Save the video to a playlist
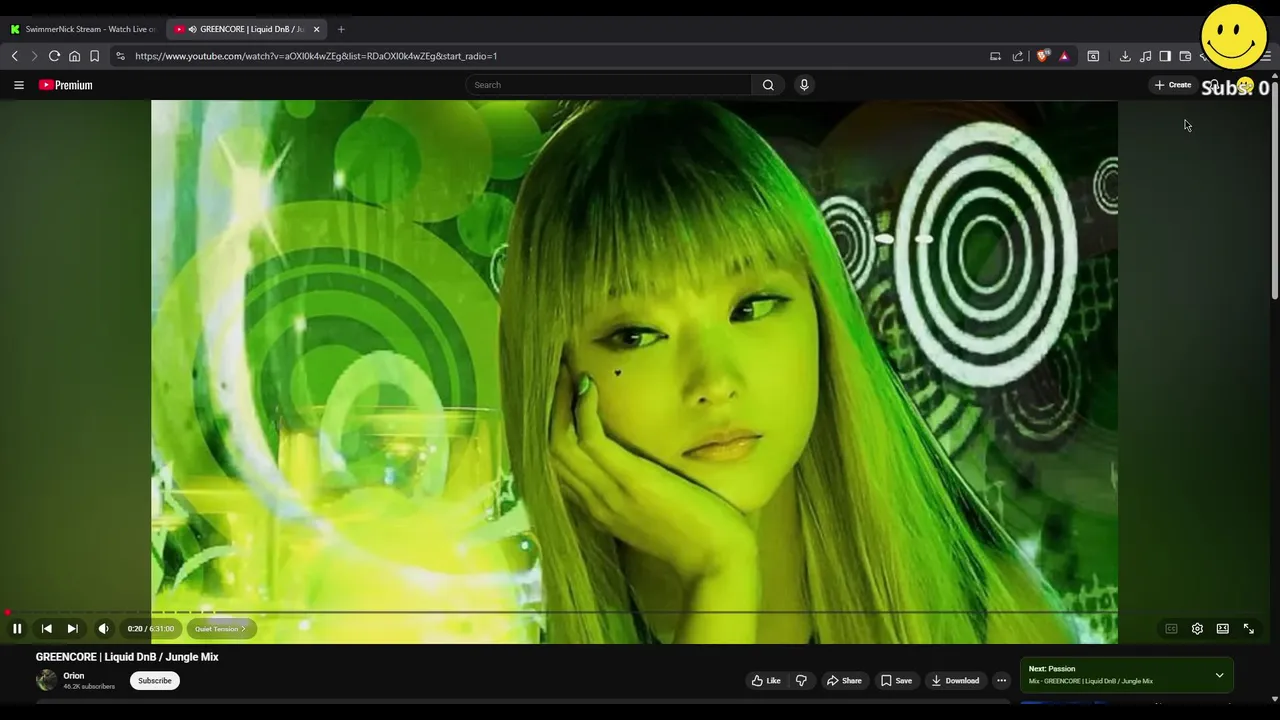Viewport: 1280px width, 720px height. point(896,681)
